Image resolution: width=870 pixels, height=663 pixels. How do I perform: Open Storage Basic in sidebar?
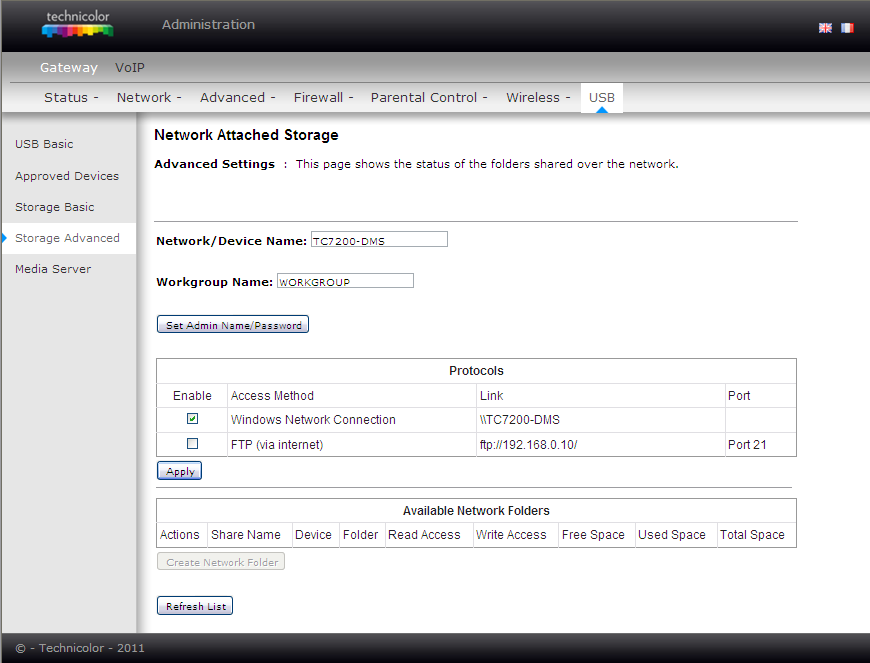55,207
